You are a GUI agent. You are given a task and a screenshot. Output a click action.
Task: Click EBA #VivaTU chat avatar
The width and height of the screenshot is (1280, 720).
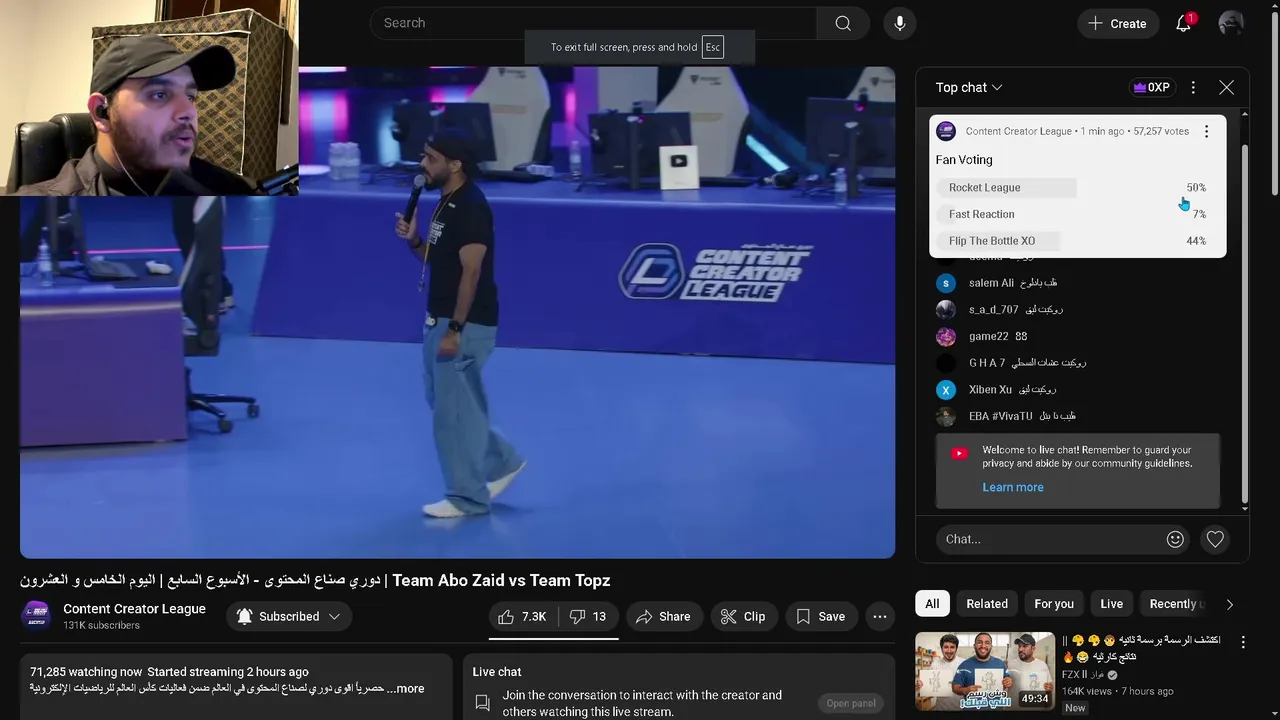pyautogui.click(x=946, y=417)
